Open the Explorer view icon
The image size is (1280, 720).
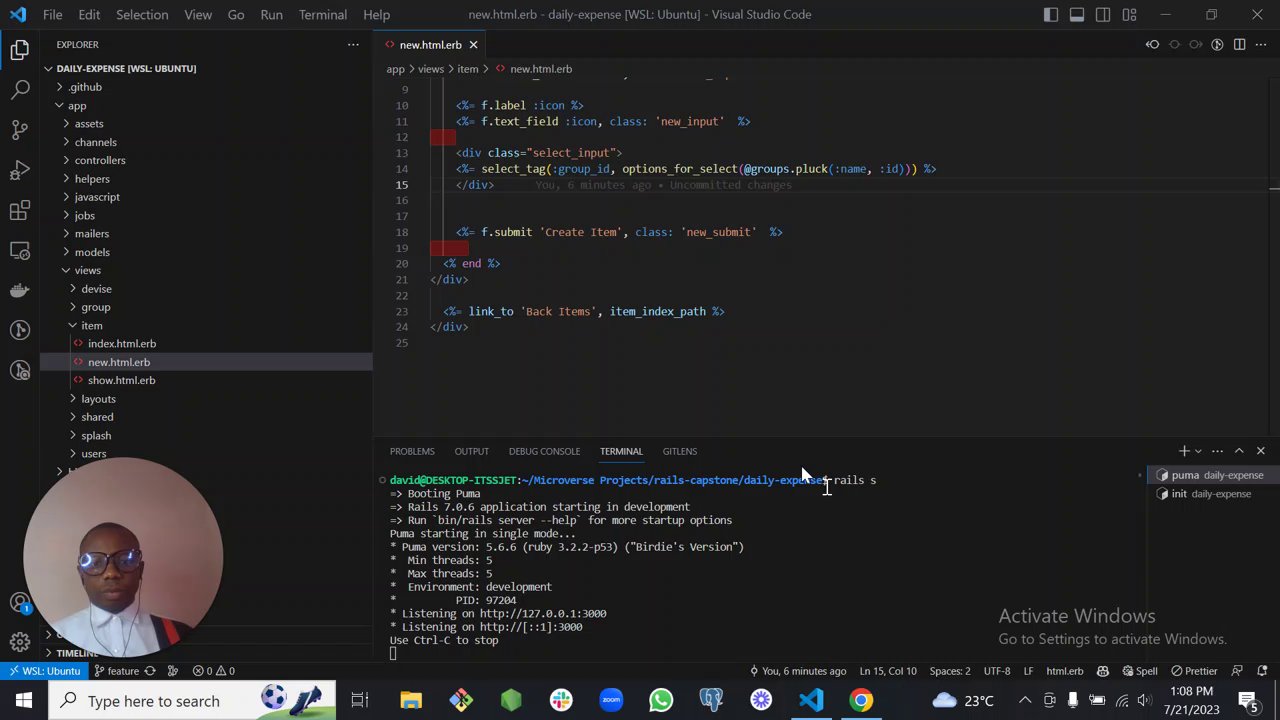(20, 50)
